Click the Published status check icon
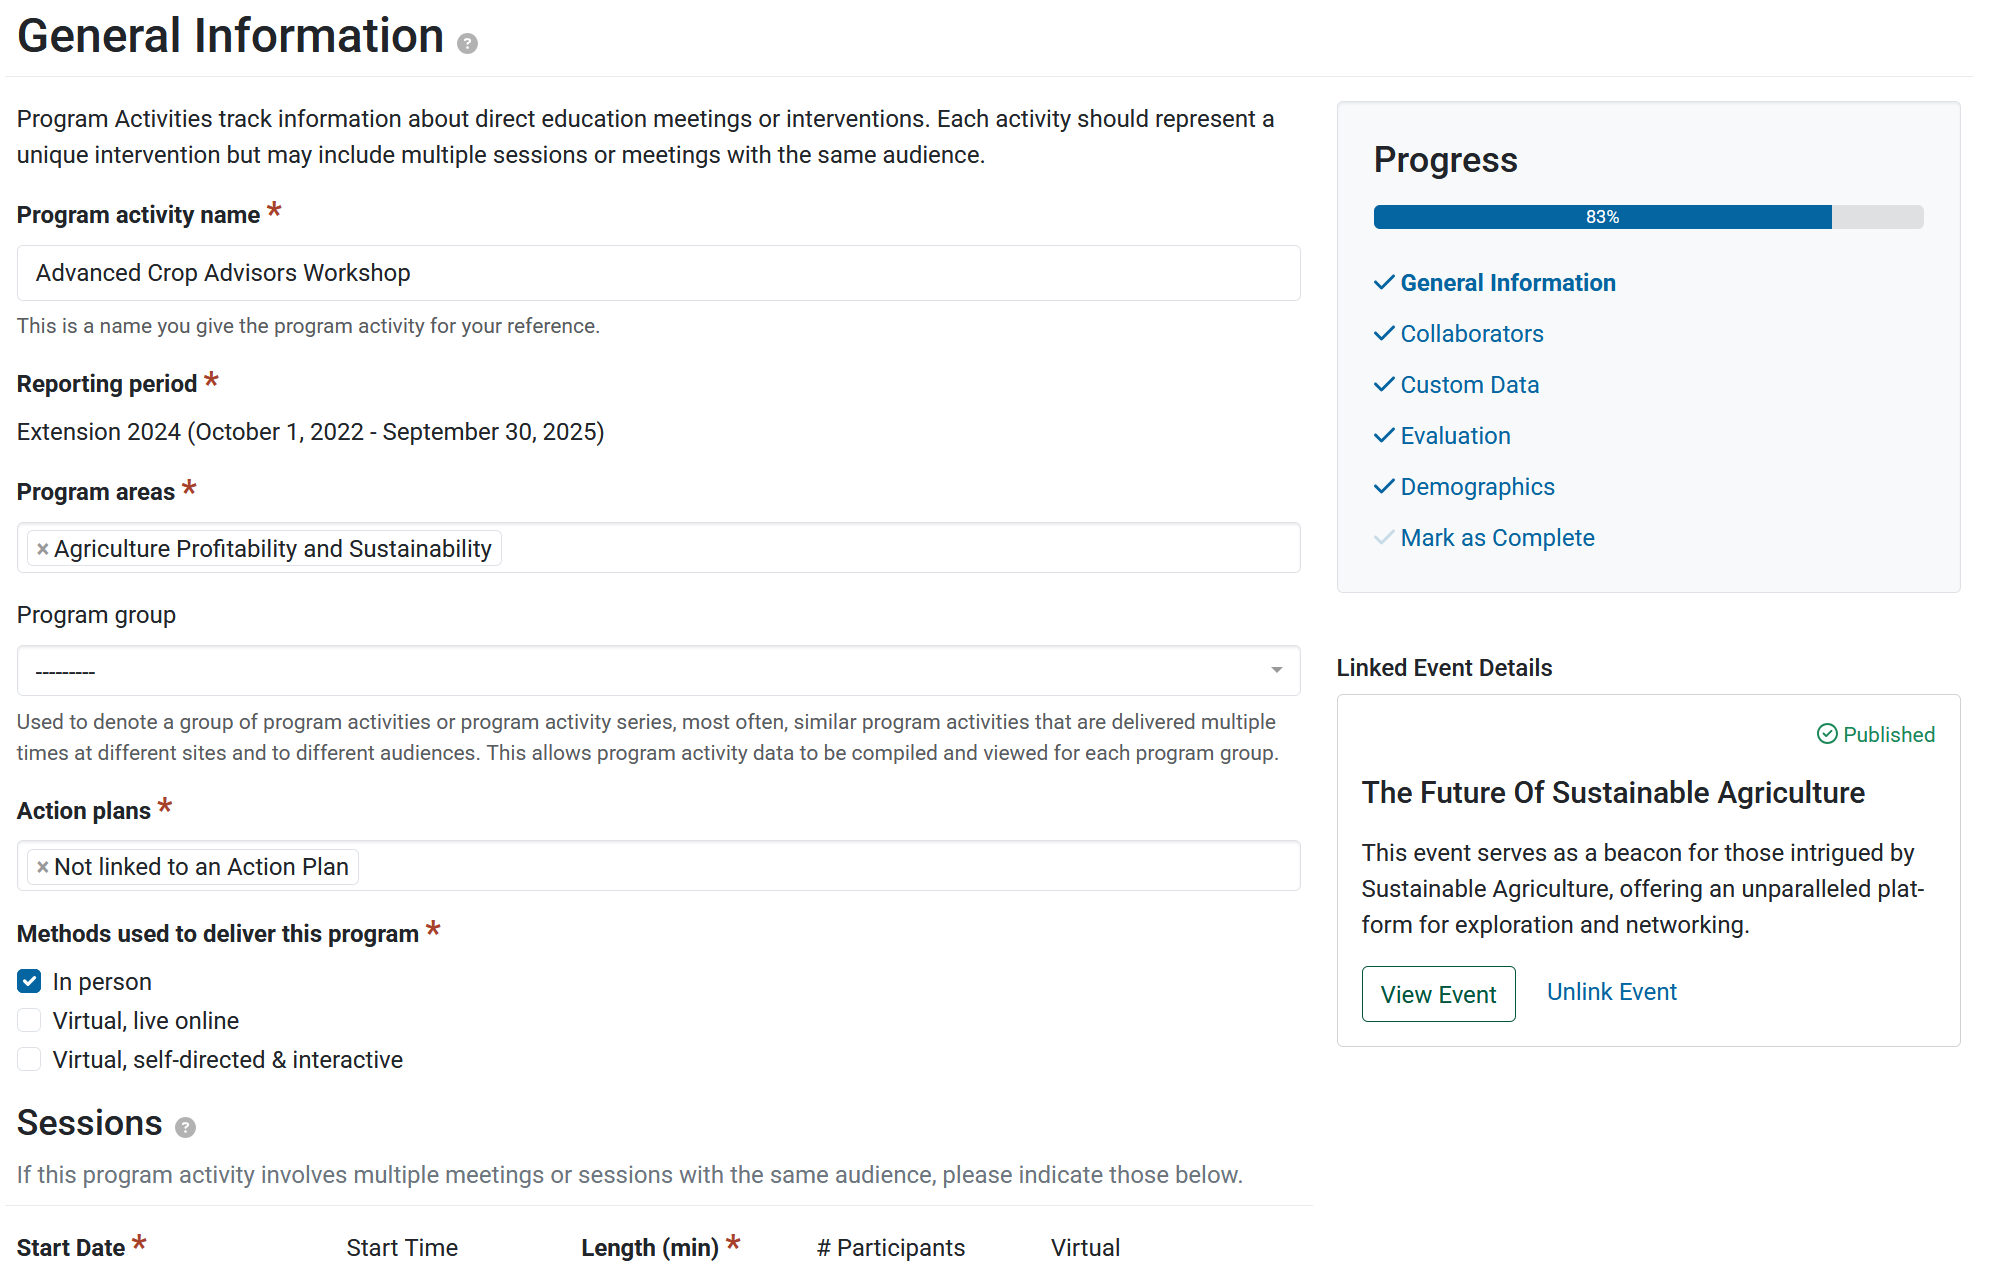This screenshot has height=1266, width=1998. (x=1827, y=734)
